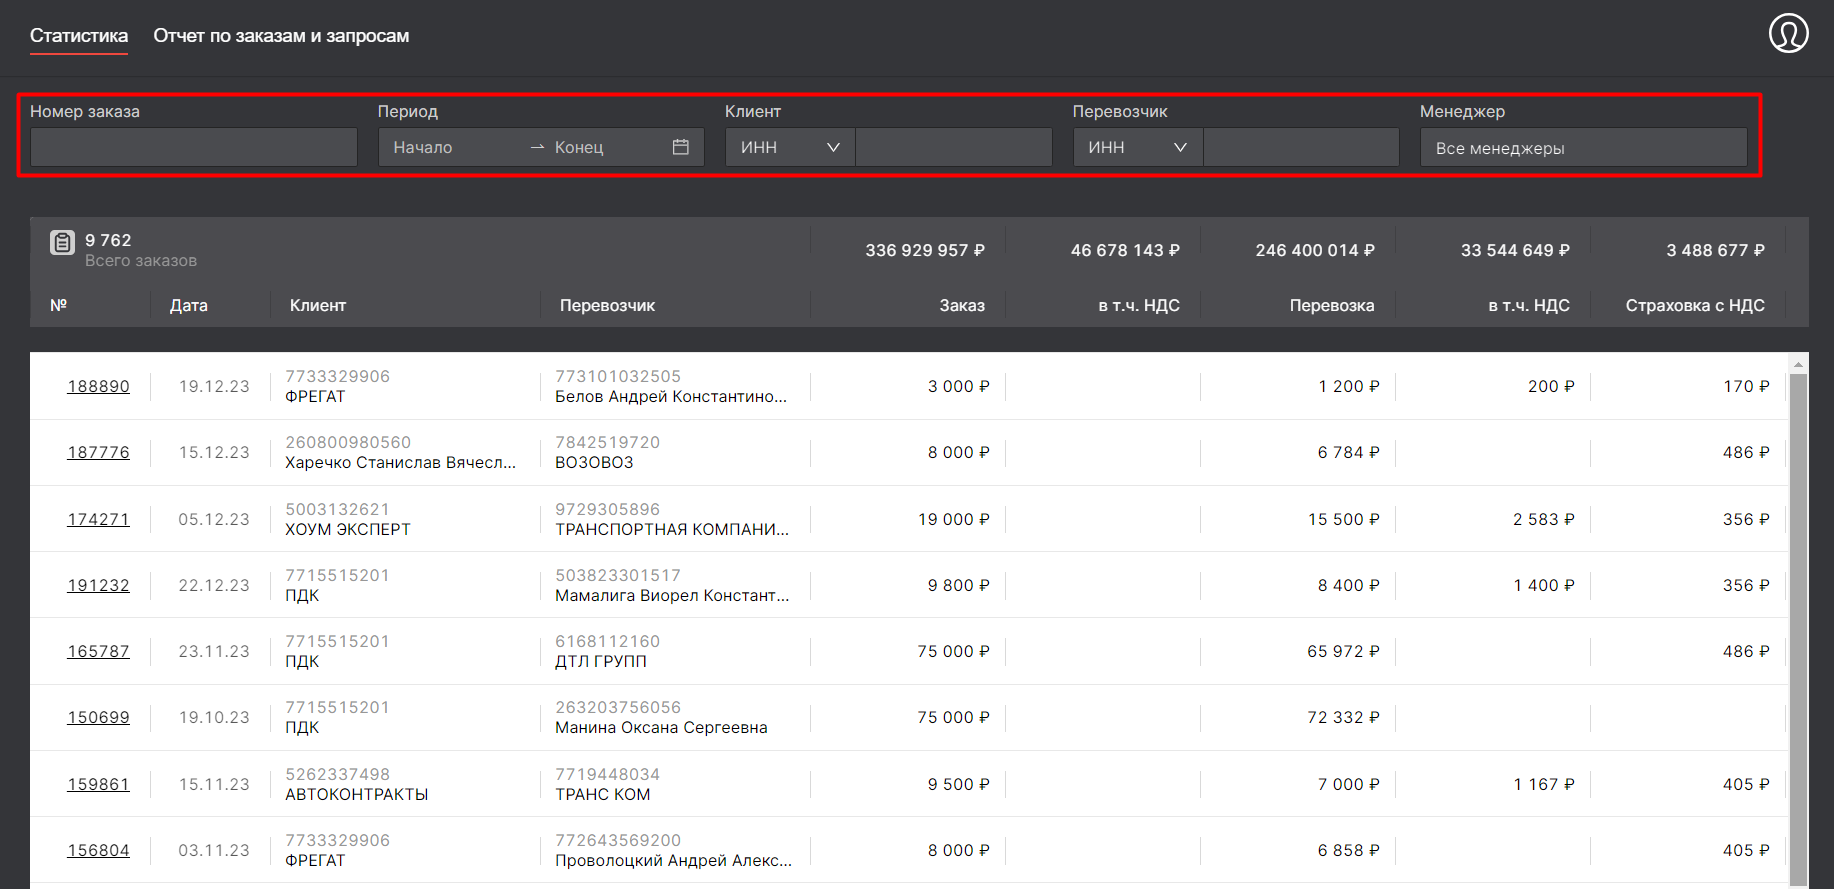Click the insurance amount 170 ₽
The height and width of the screenshot is (889, 1834).
click(1746, 386)
